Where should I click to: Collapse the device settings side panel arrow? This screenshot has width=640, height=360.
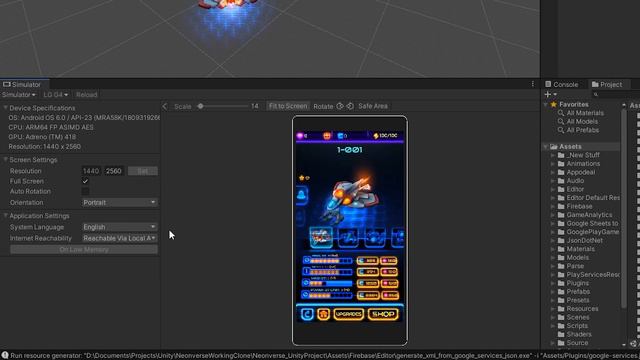[165, 106]
